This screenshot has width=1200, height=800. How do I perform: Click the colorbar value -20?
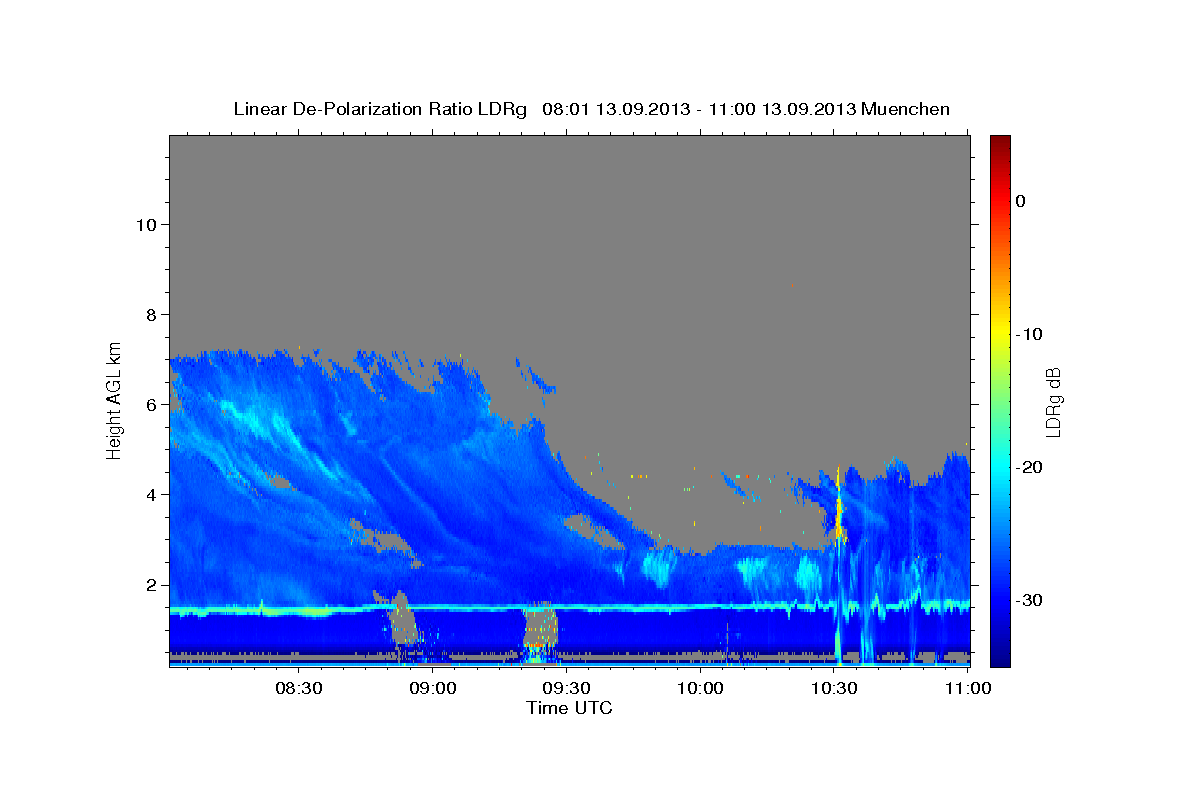coord(1030,467)
